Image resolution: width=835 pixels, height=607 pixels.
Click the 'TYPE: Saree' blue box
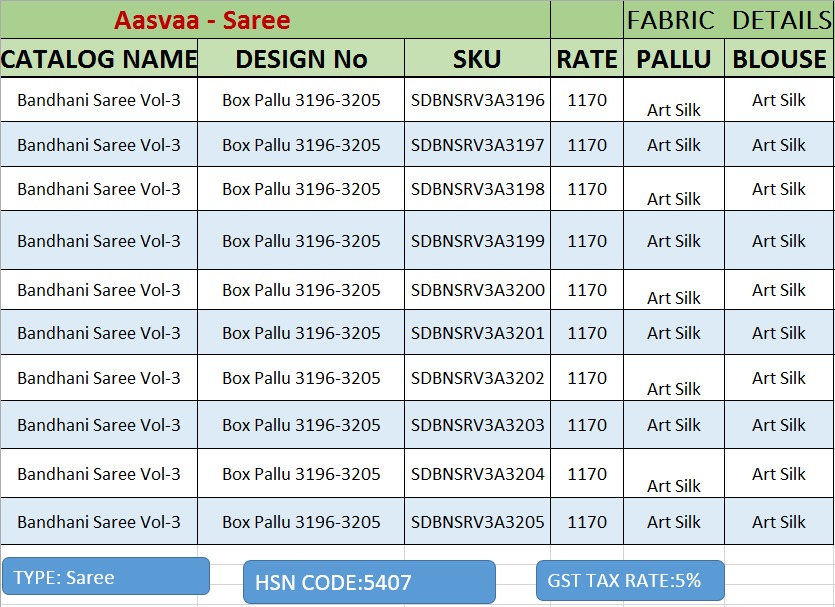point(106,577)
